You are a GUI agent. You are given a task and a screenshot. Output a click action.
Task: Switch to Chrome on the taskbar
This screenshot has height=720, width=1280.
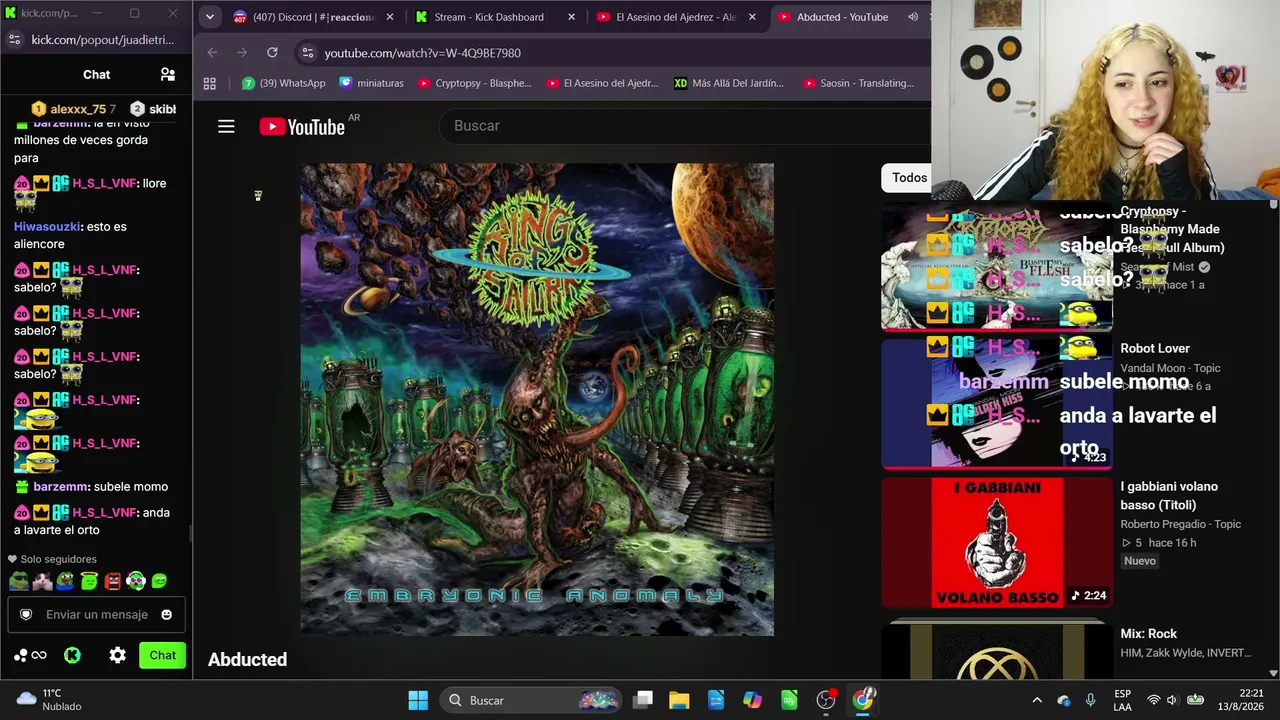(x=863, y=700)
